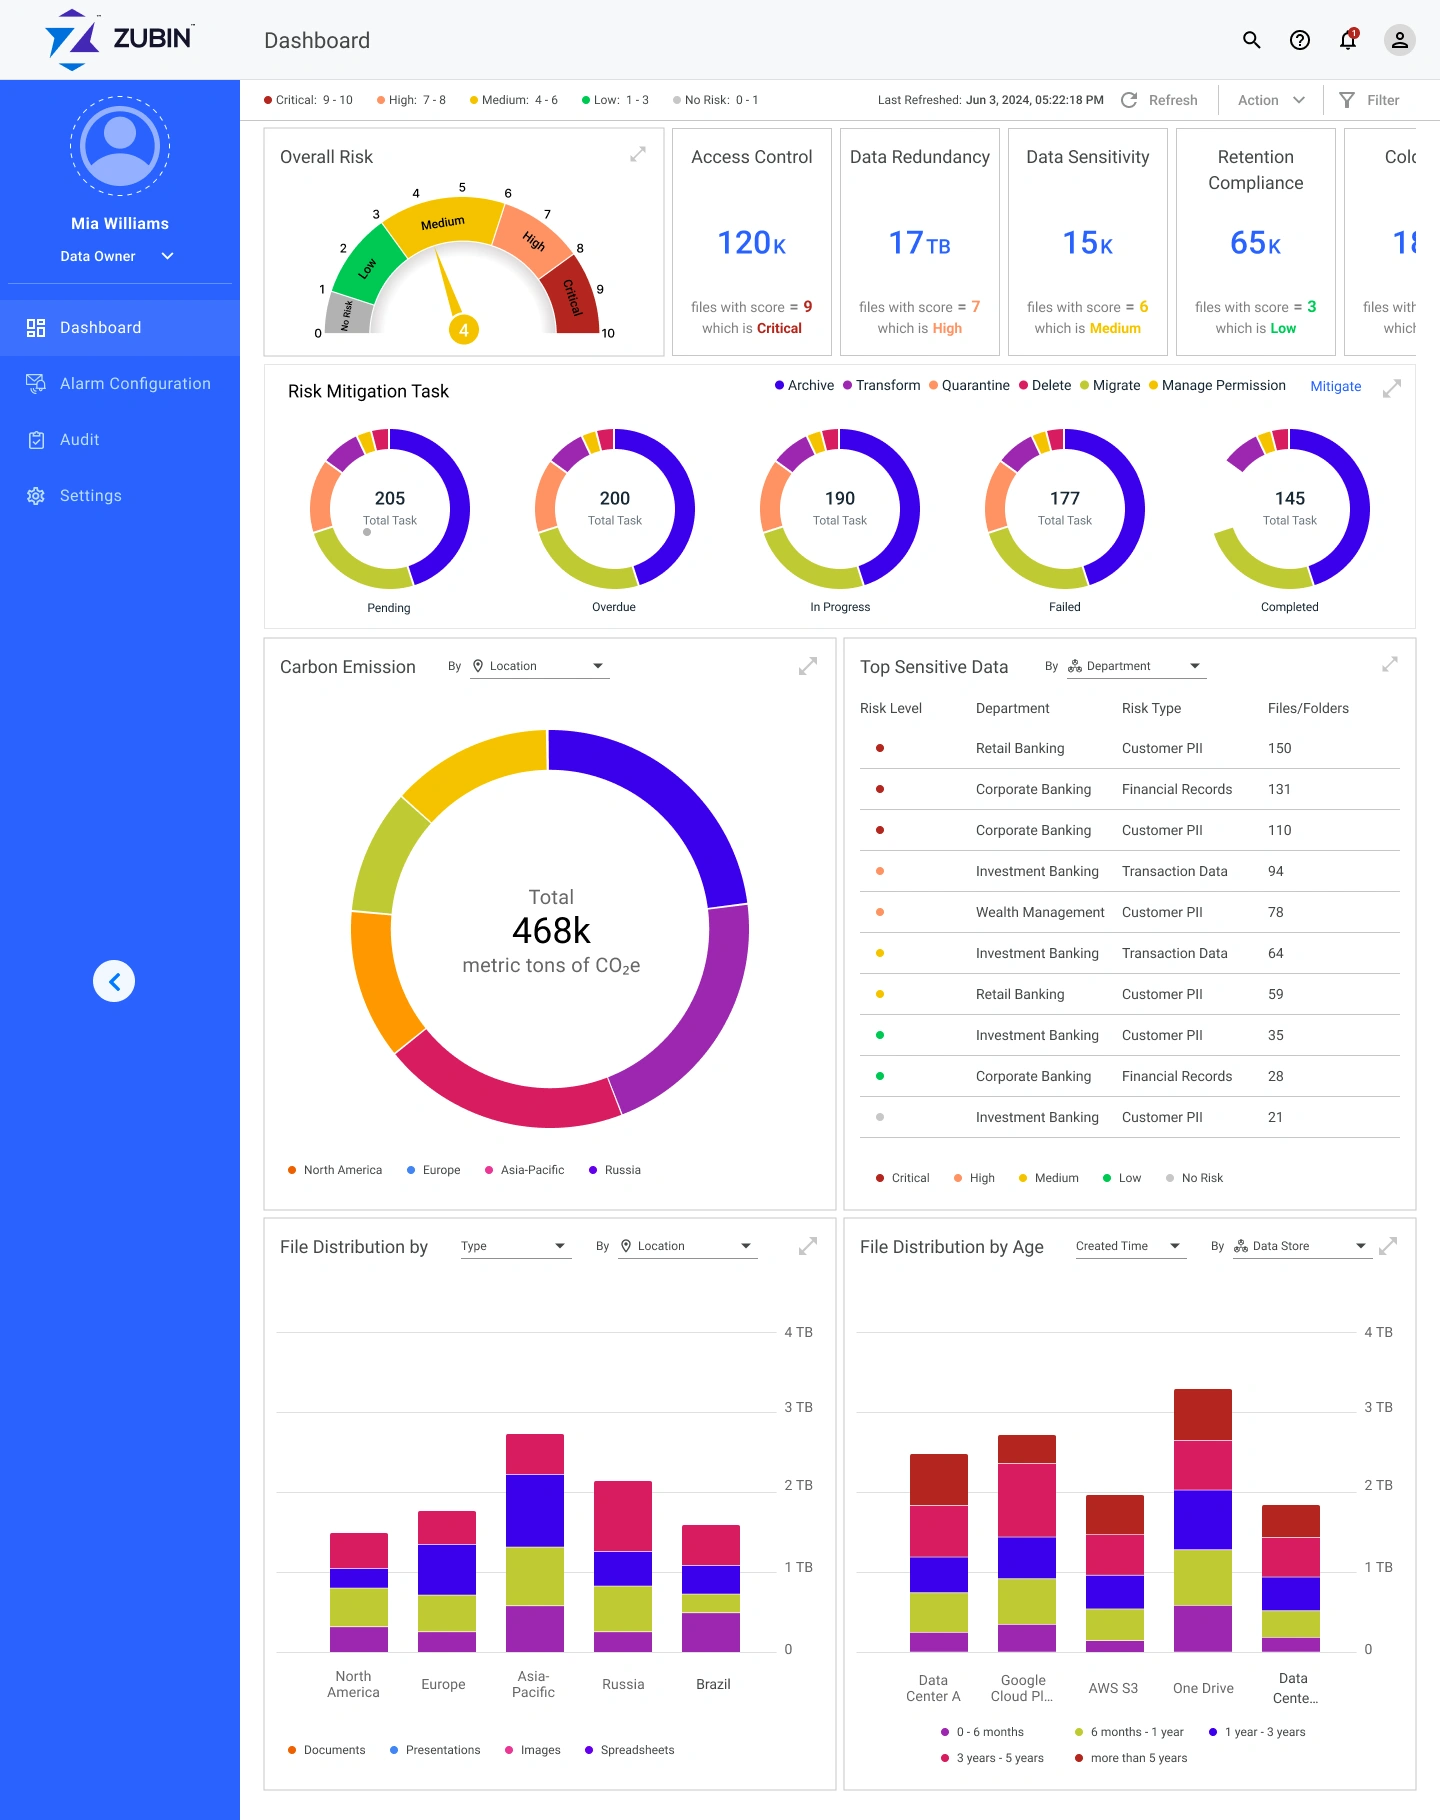Expand the Carbon Emission chart
The image size is (1440, 1820).
808,666
